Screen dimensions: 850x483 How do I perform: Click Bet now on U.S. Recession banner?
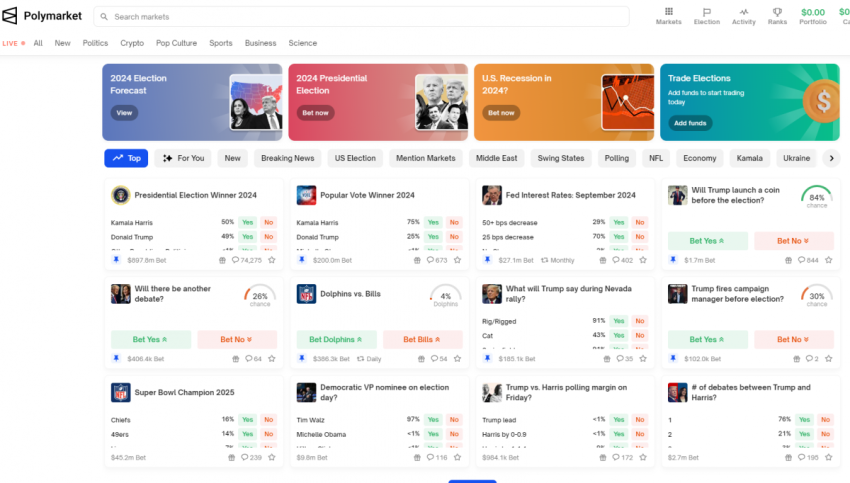coord(501,113)
